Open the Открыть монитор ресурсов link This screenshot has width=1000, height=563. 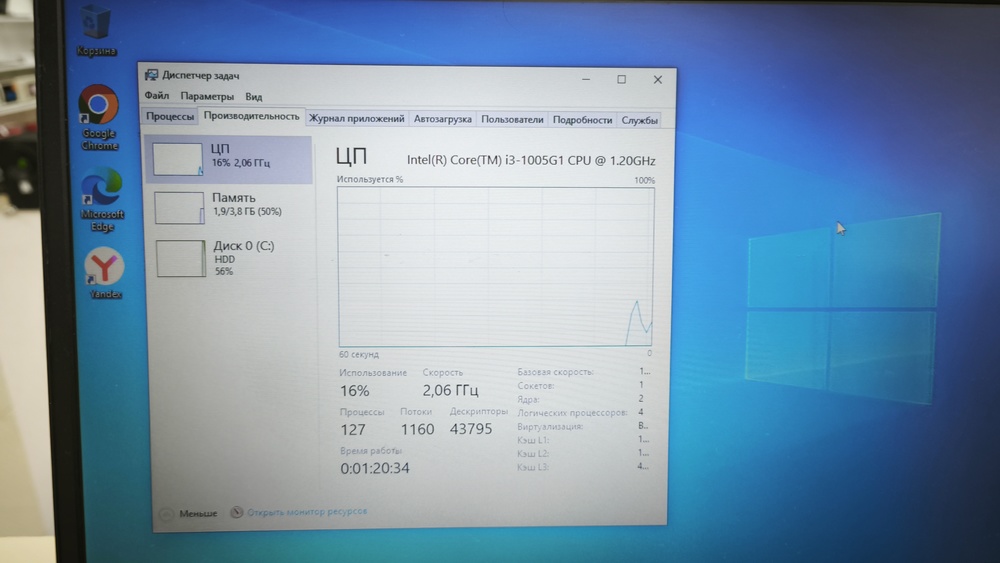(307, 511)
